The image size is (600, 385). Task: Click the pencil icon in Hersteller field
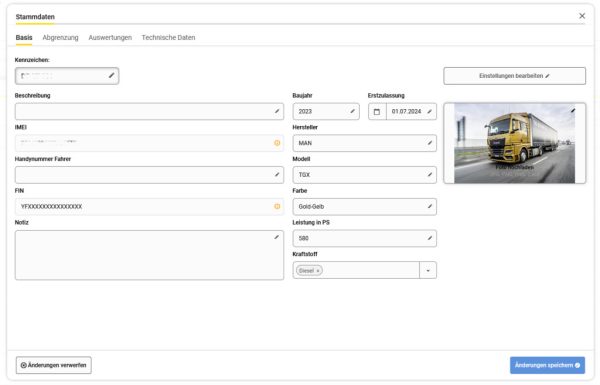[x=430, y=143]
